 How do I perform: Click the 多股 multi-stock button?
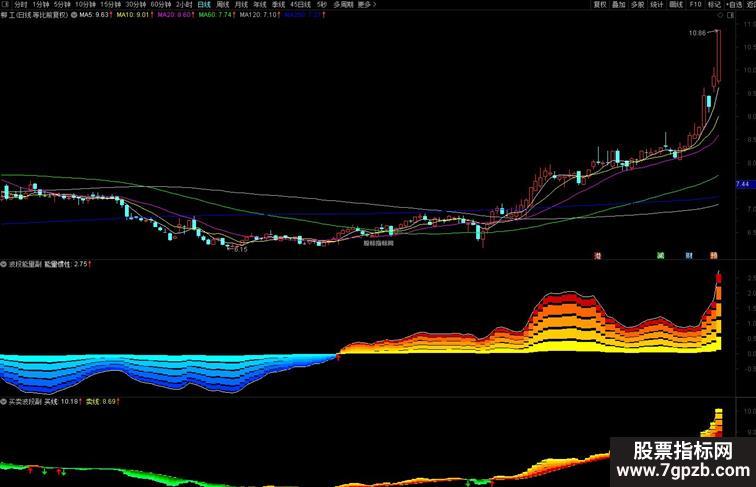(638, 4)
